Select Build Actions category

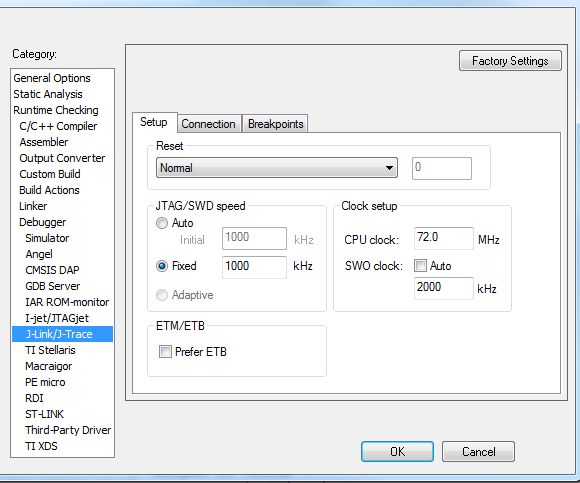49,190
